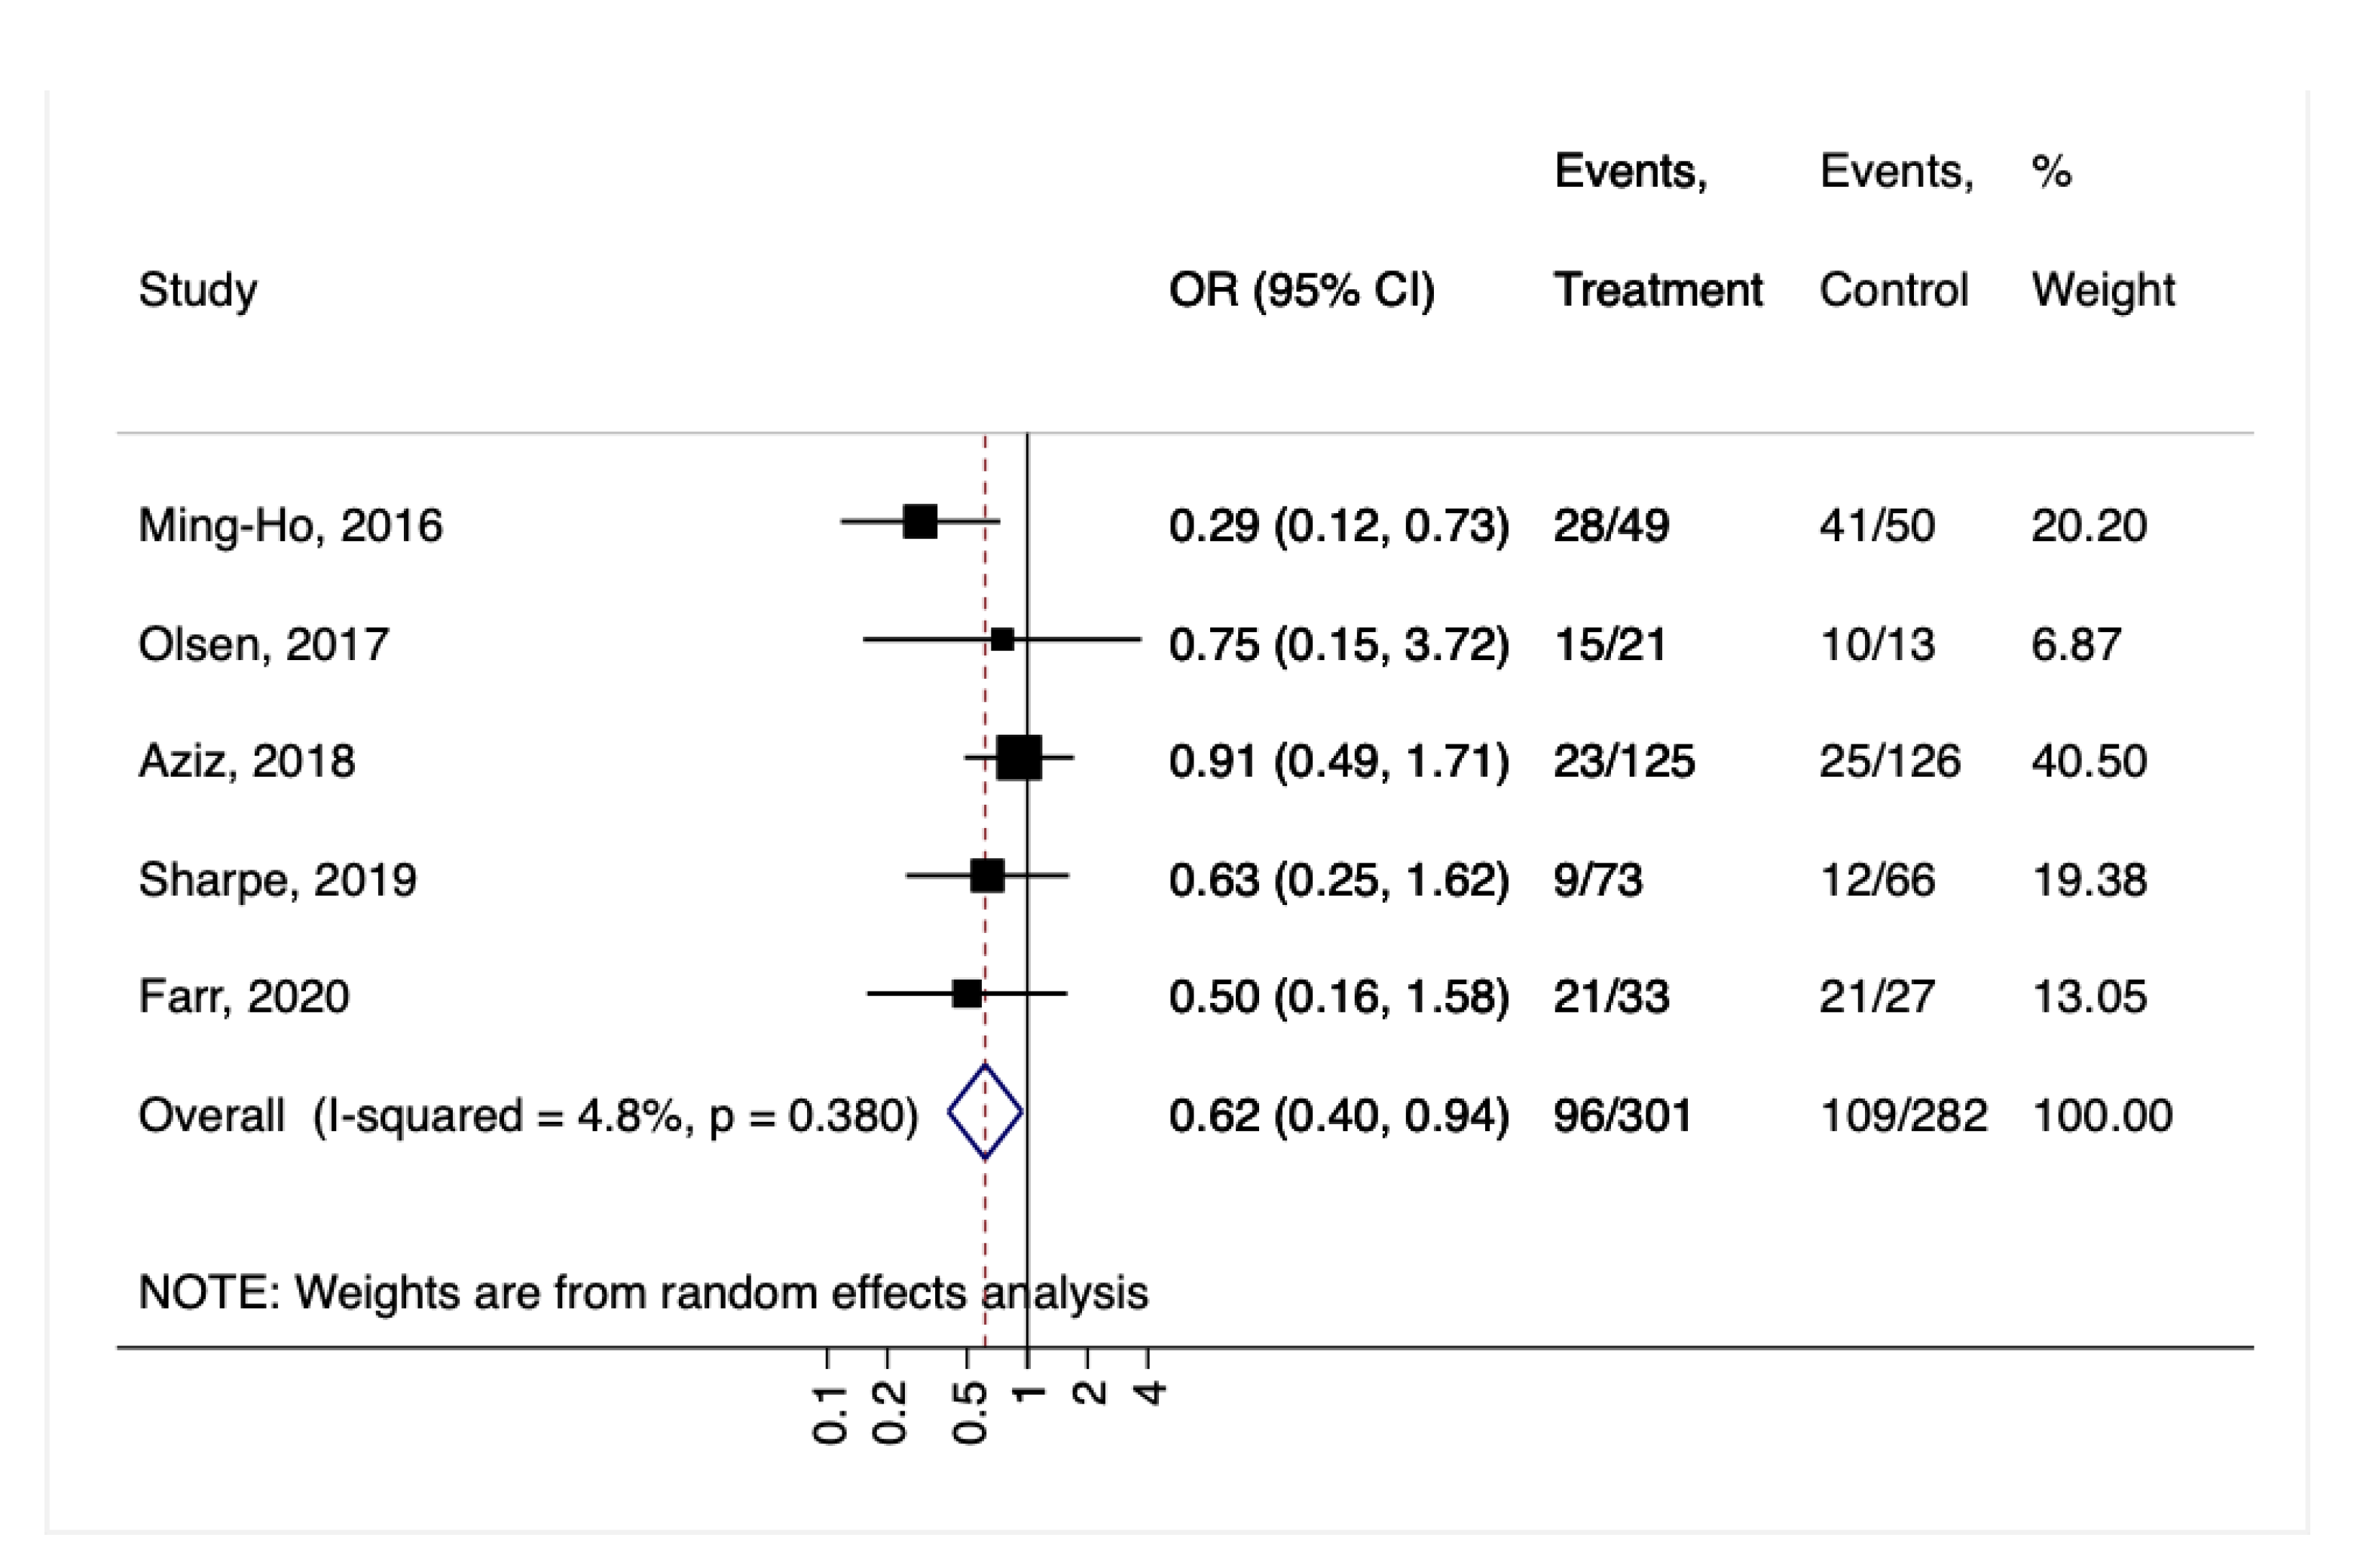Image resolution: width=2357 pixels, height=1568 pixels.
Task: Click the axis tick label 4
Action: (1150, 1392)
